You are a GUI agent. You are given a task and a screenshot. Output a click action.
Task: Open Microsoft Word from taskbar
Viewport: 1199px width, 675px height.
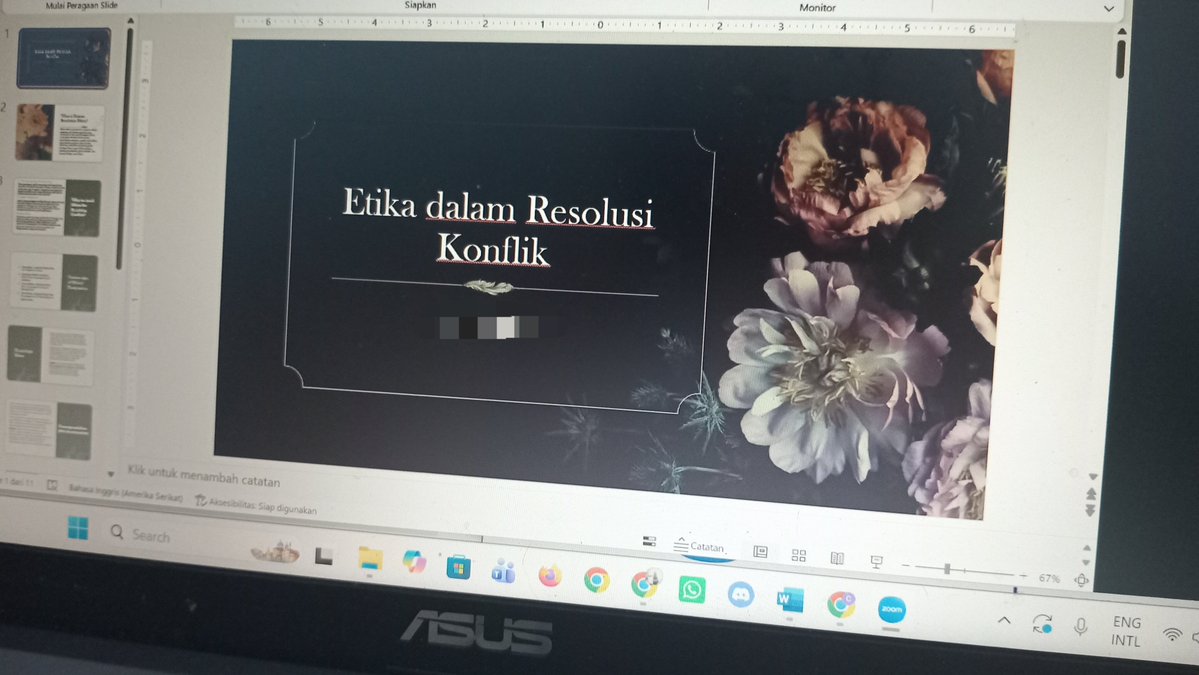click(x=790, y=599)
